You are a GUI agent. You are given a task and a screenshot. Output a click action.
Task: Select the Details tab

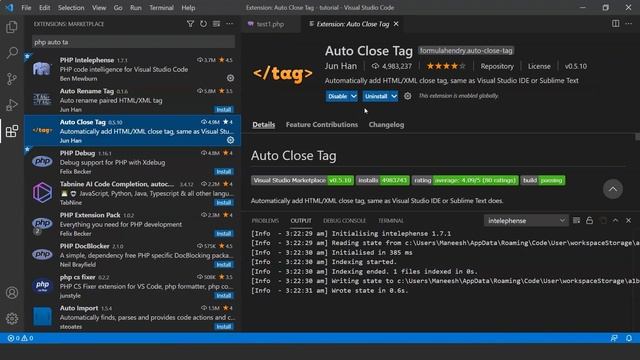[x=264, y=124]
